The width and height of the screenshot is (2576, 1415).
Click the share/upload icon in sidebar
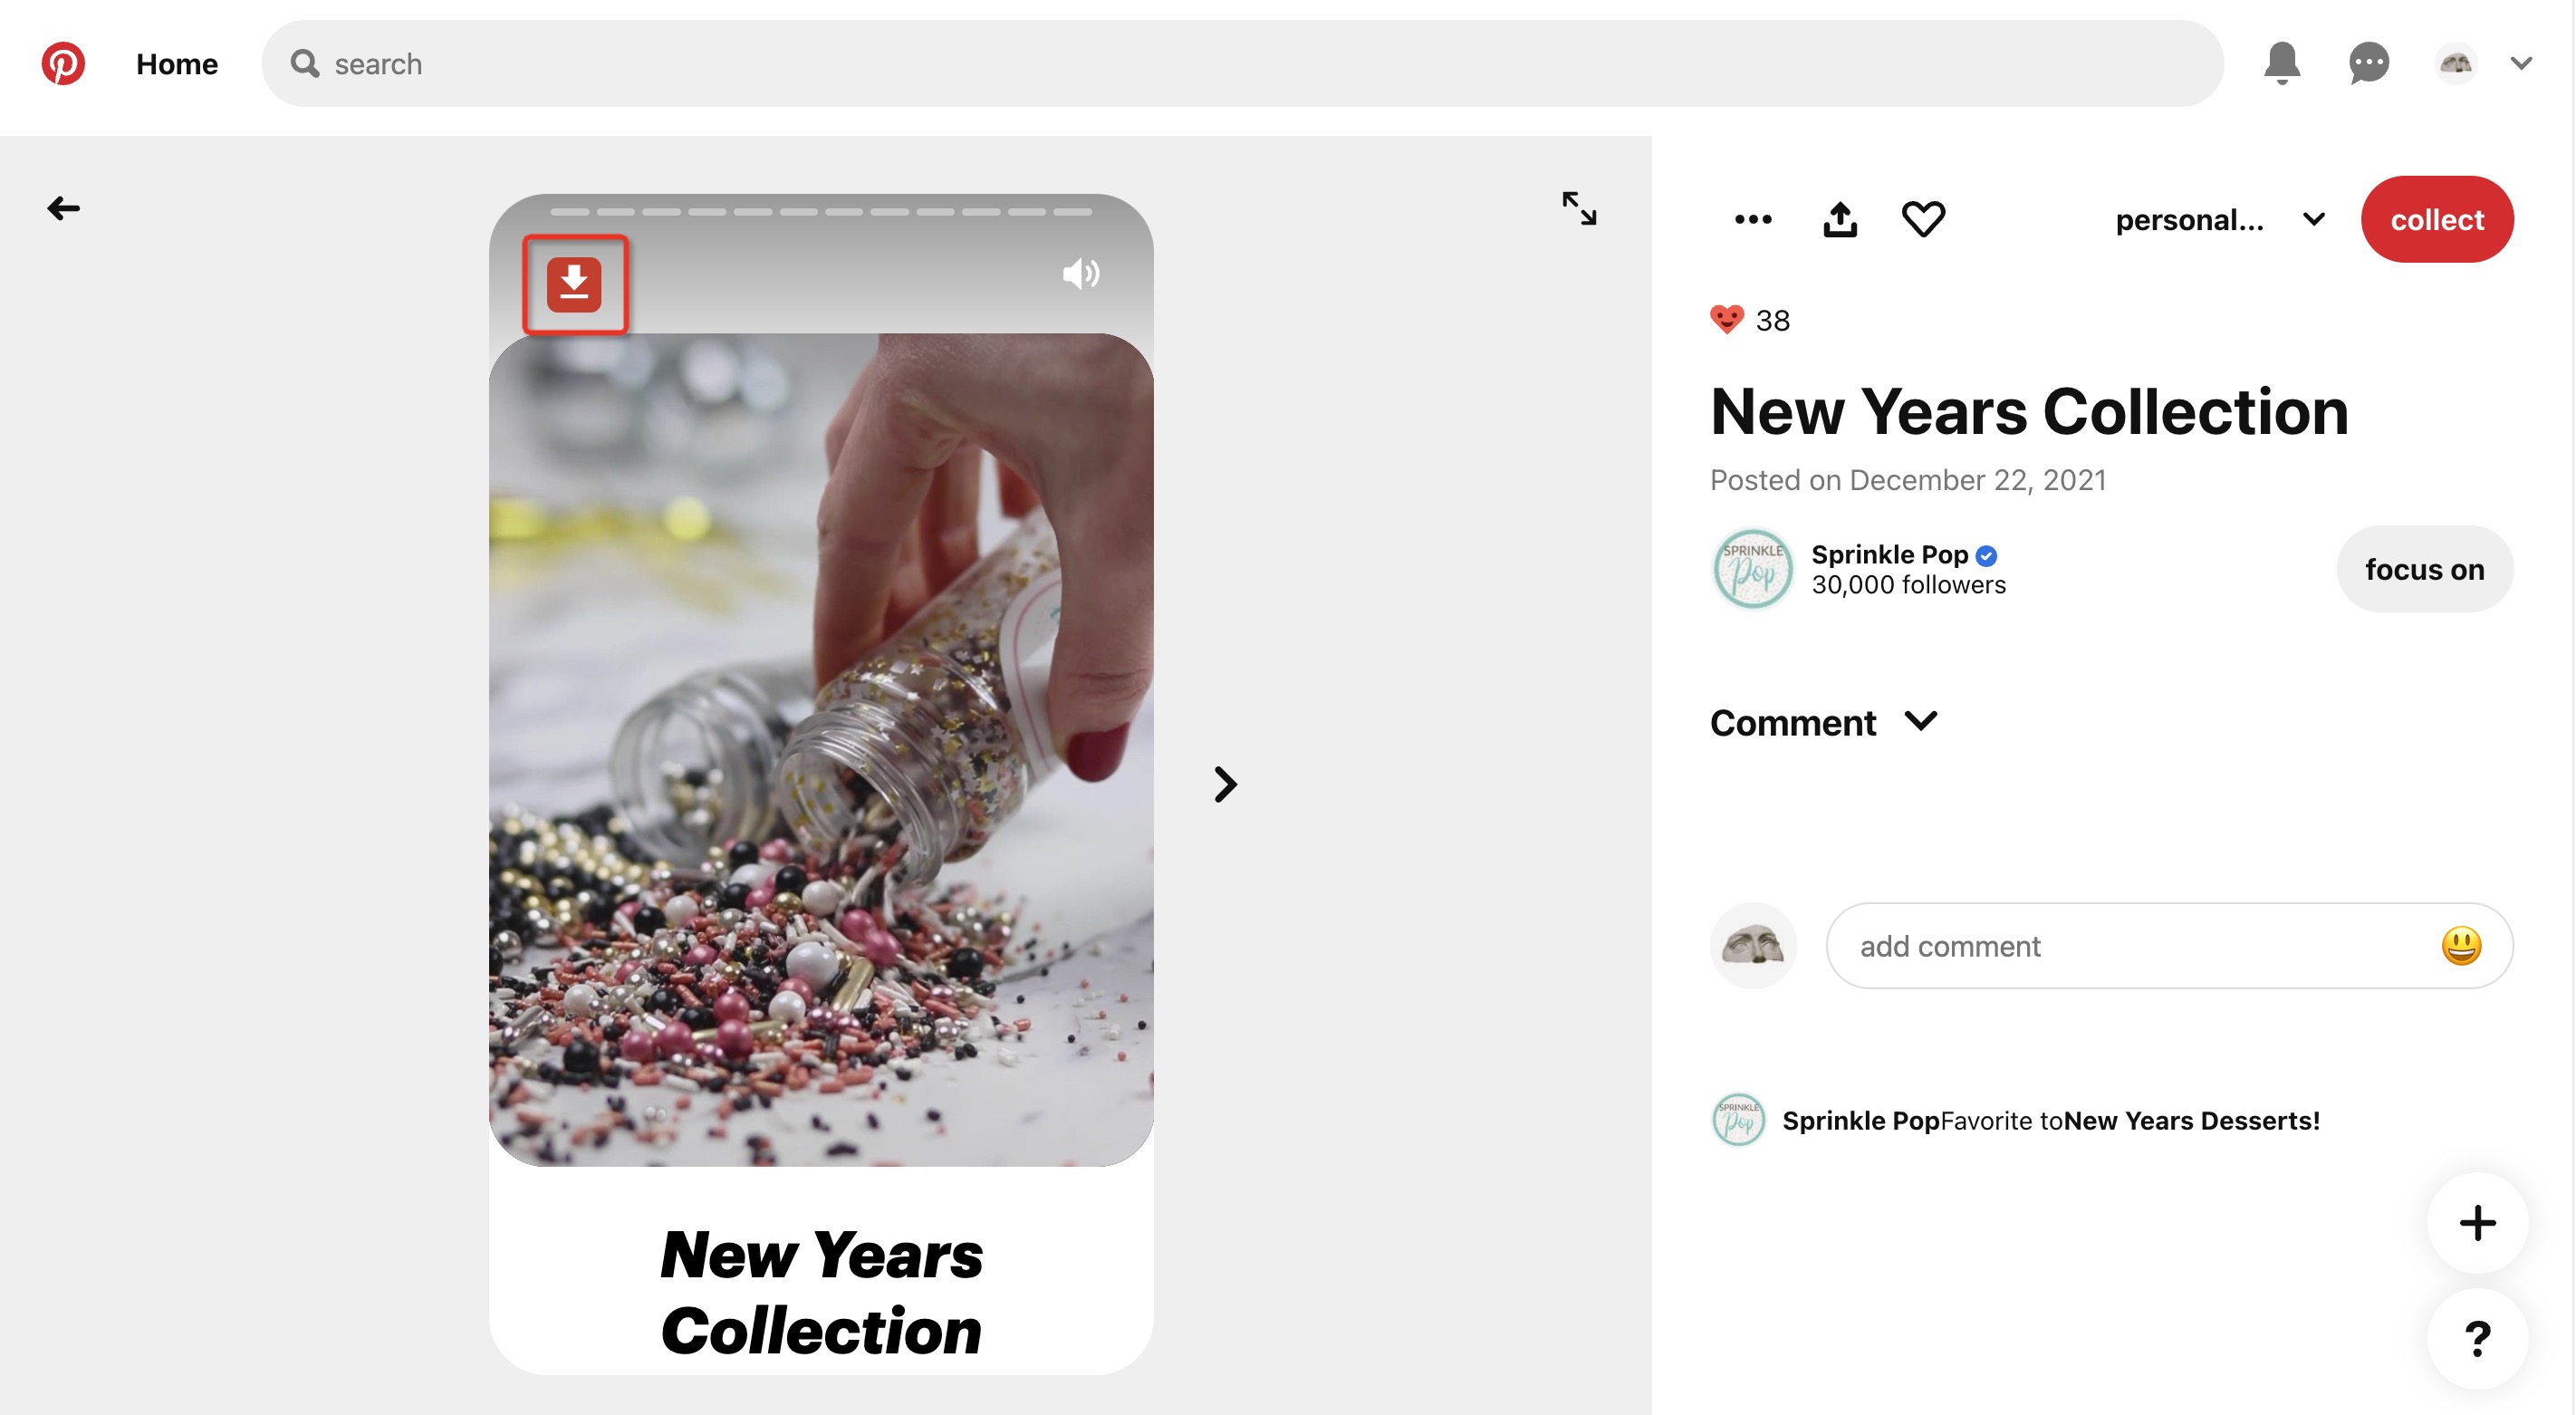tap(1841, 217)
